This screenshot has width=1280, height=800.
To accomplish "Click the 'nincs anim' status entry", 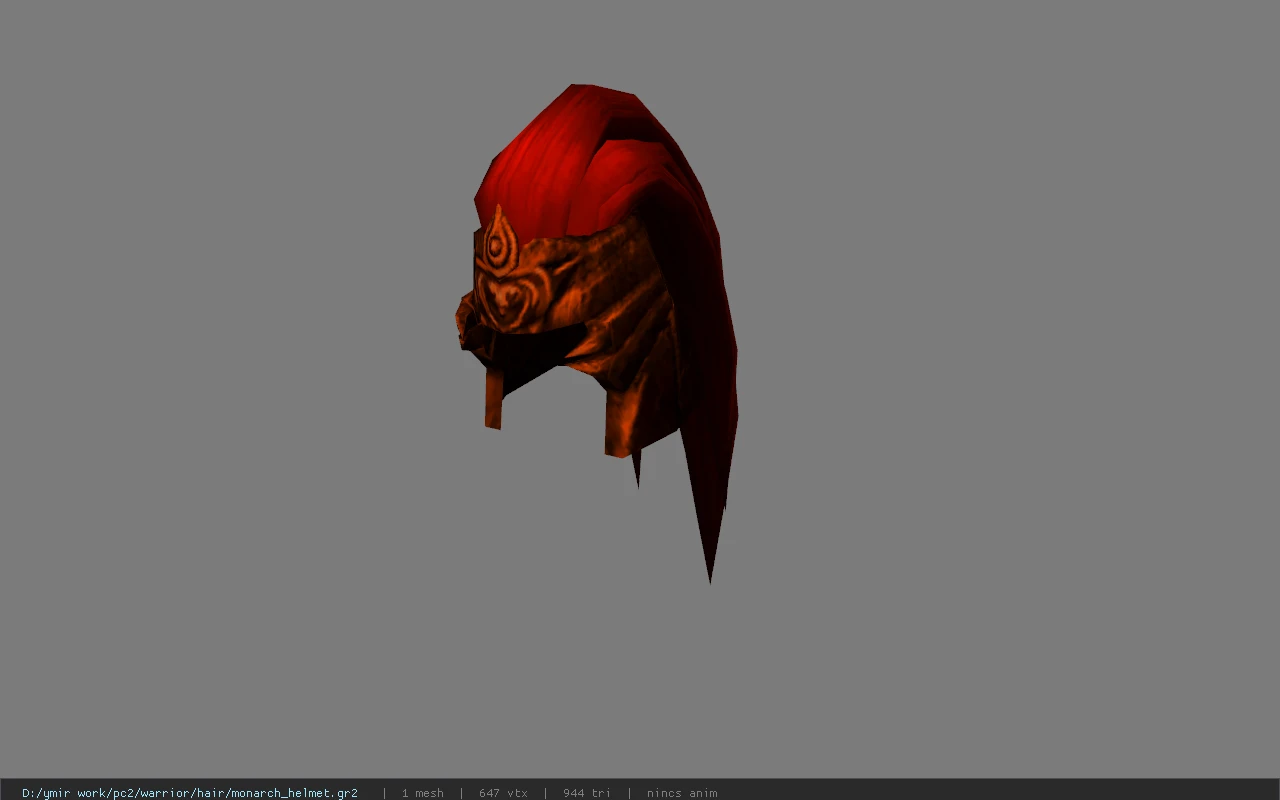I will [682, 793].
